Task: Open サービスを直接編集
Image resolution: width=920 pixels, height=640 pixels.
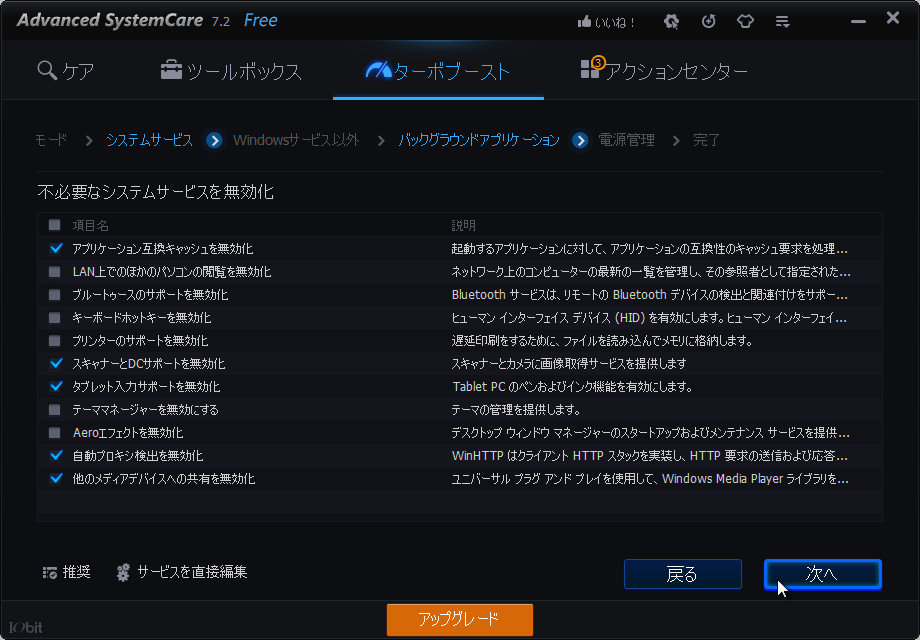Action: click(192, 572)
